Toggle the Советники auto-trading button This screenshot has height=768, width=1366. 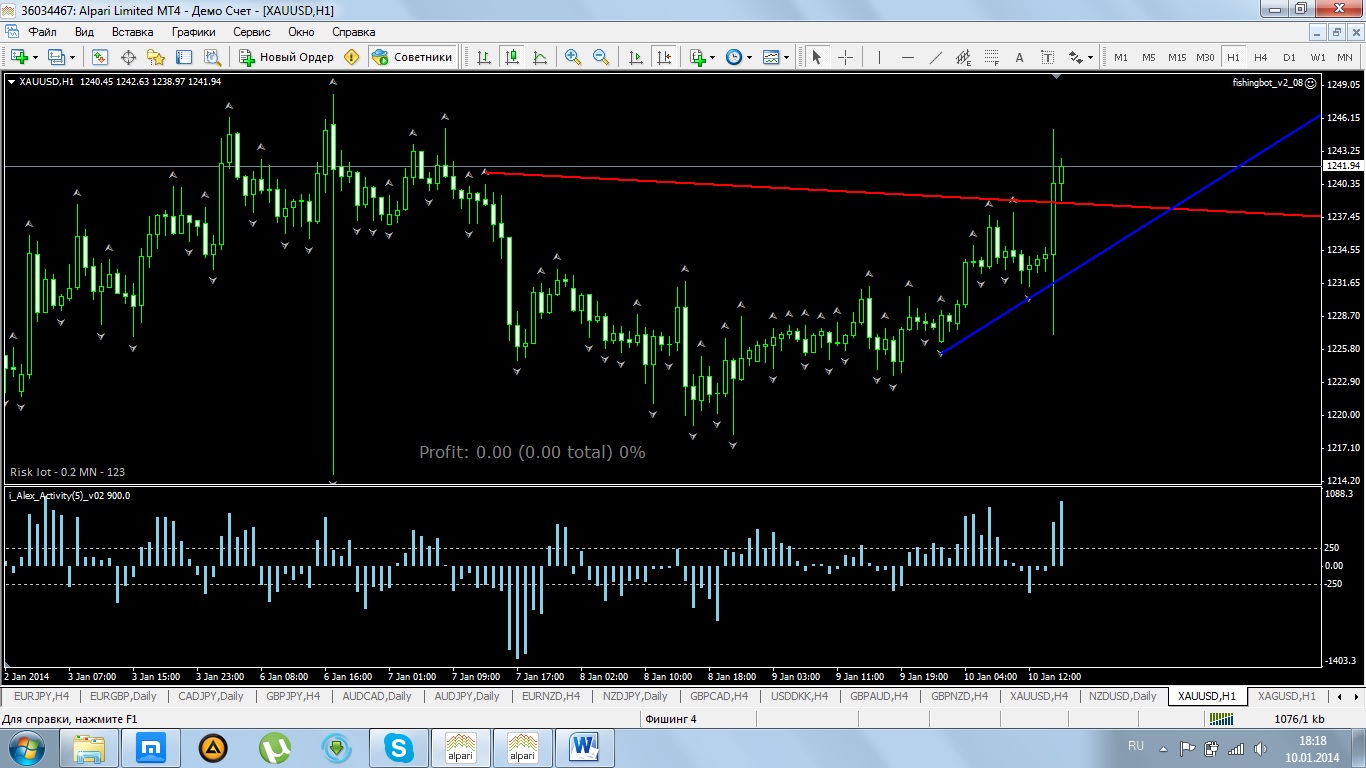click(x=412, y=57)
